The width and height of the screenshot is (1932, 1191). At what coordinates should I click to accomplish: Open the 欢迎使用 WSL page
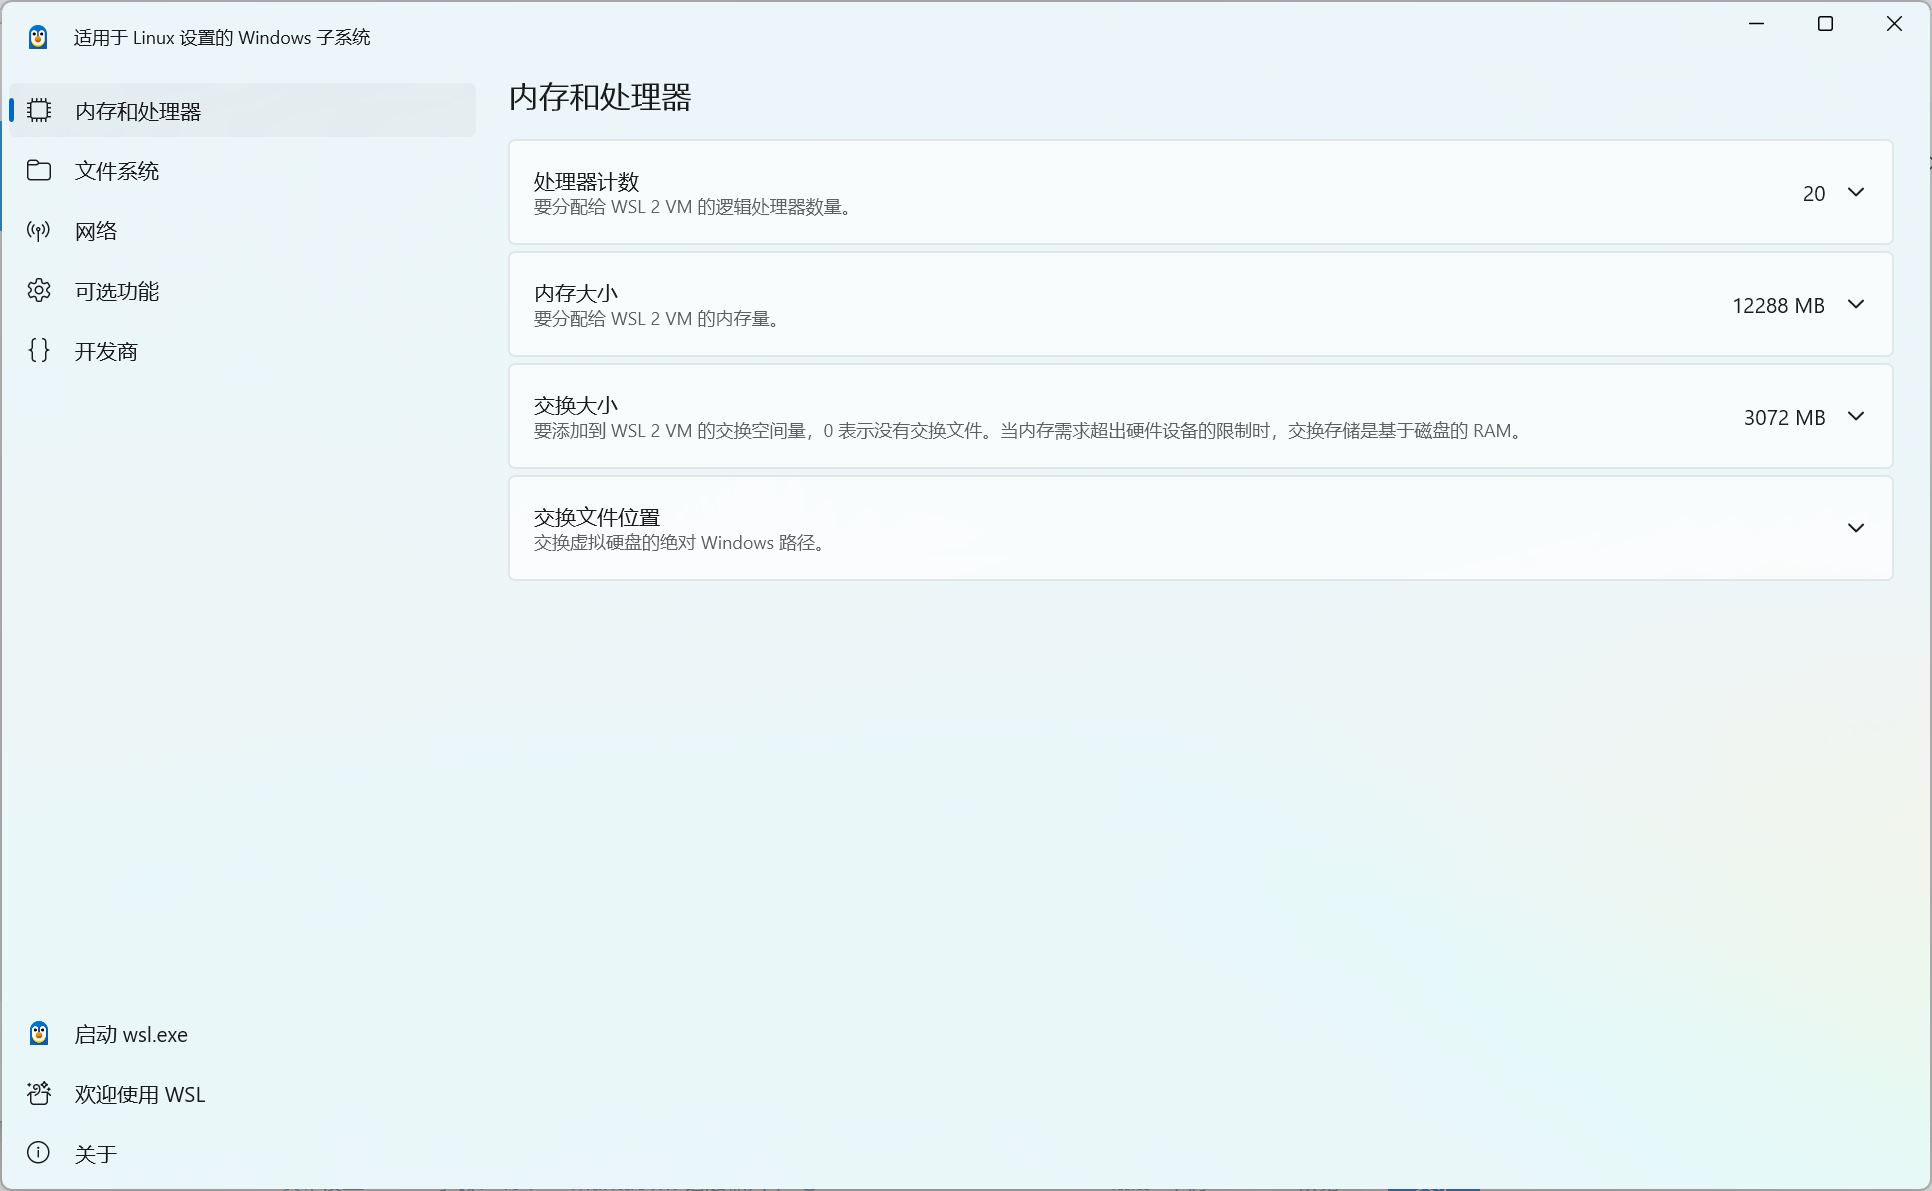(139, 1093)
